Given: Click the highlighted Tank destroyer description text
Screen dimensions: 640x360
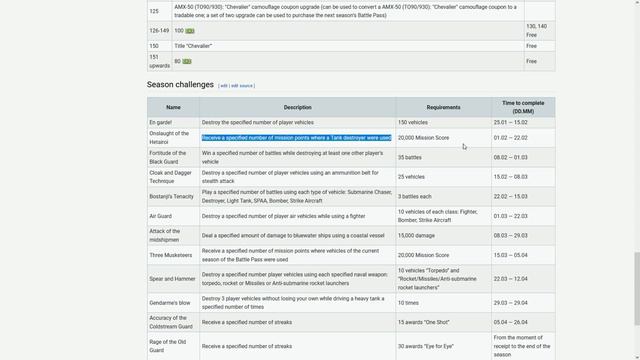Looking at the screenshot, I should 297,138.
